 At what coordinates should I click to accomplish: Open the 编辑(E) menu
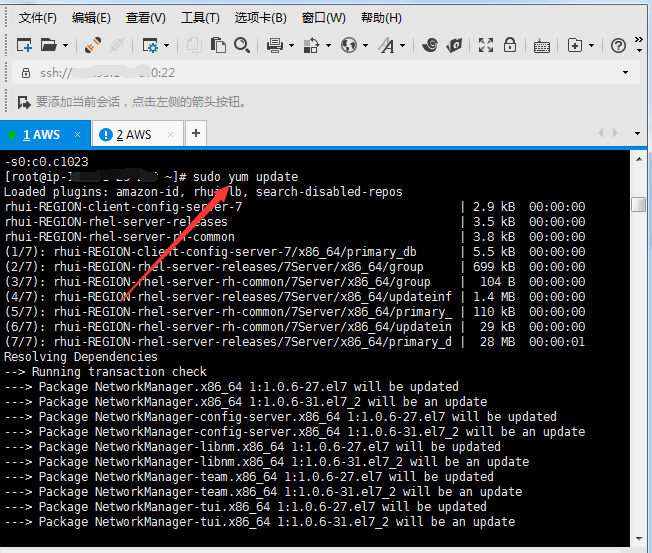[x=91, y=18]
